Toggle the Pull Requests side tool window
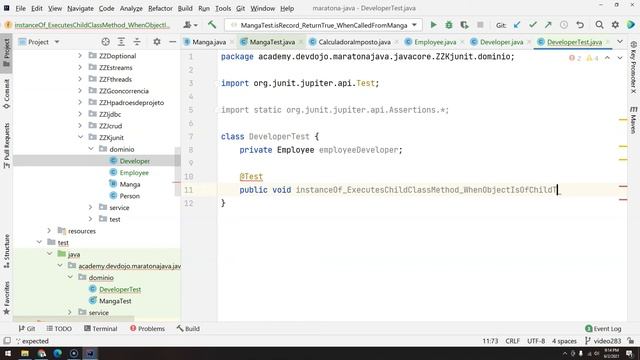Image resolution: width=640 pixels, height=360 pixels. 7,145
